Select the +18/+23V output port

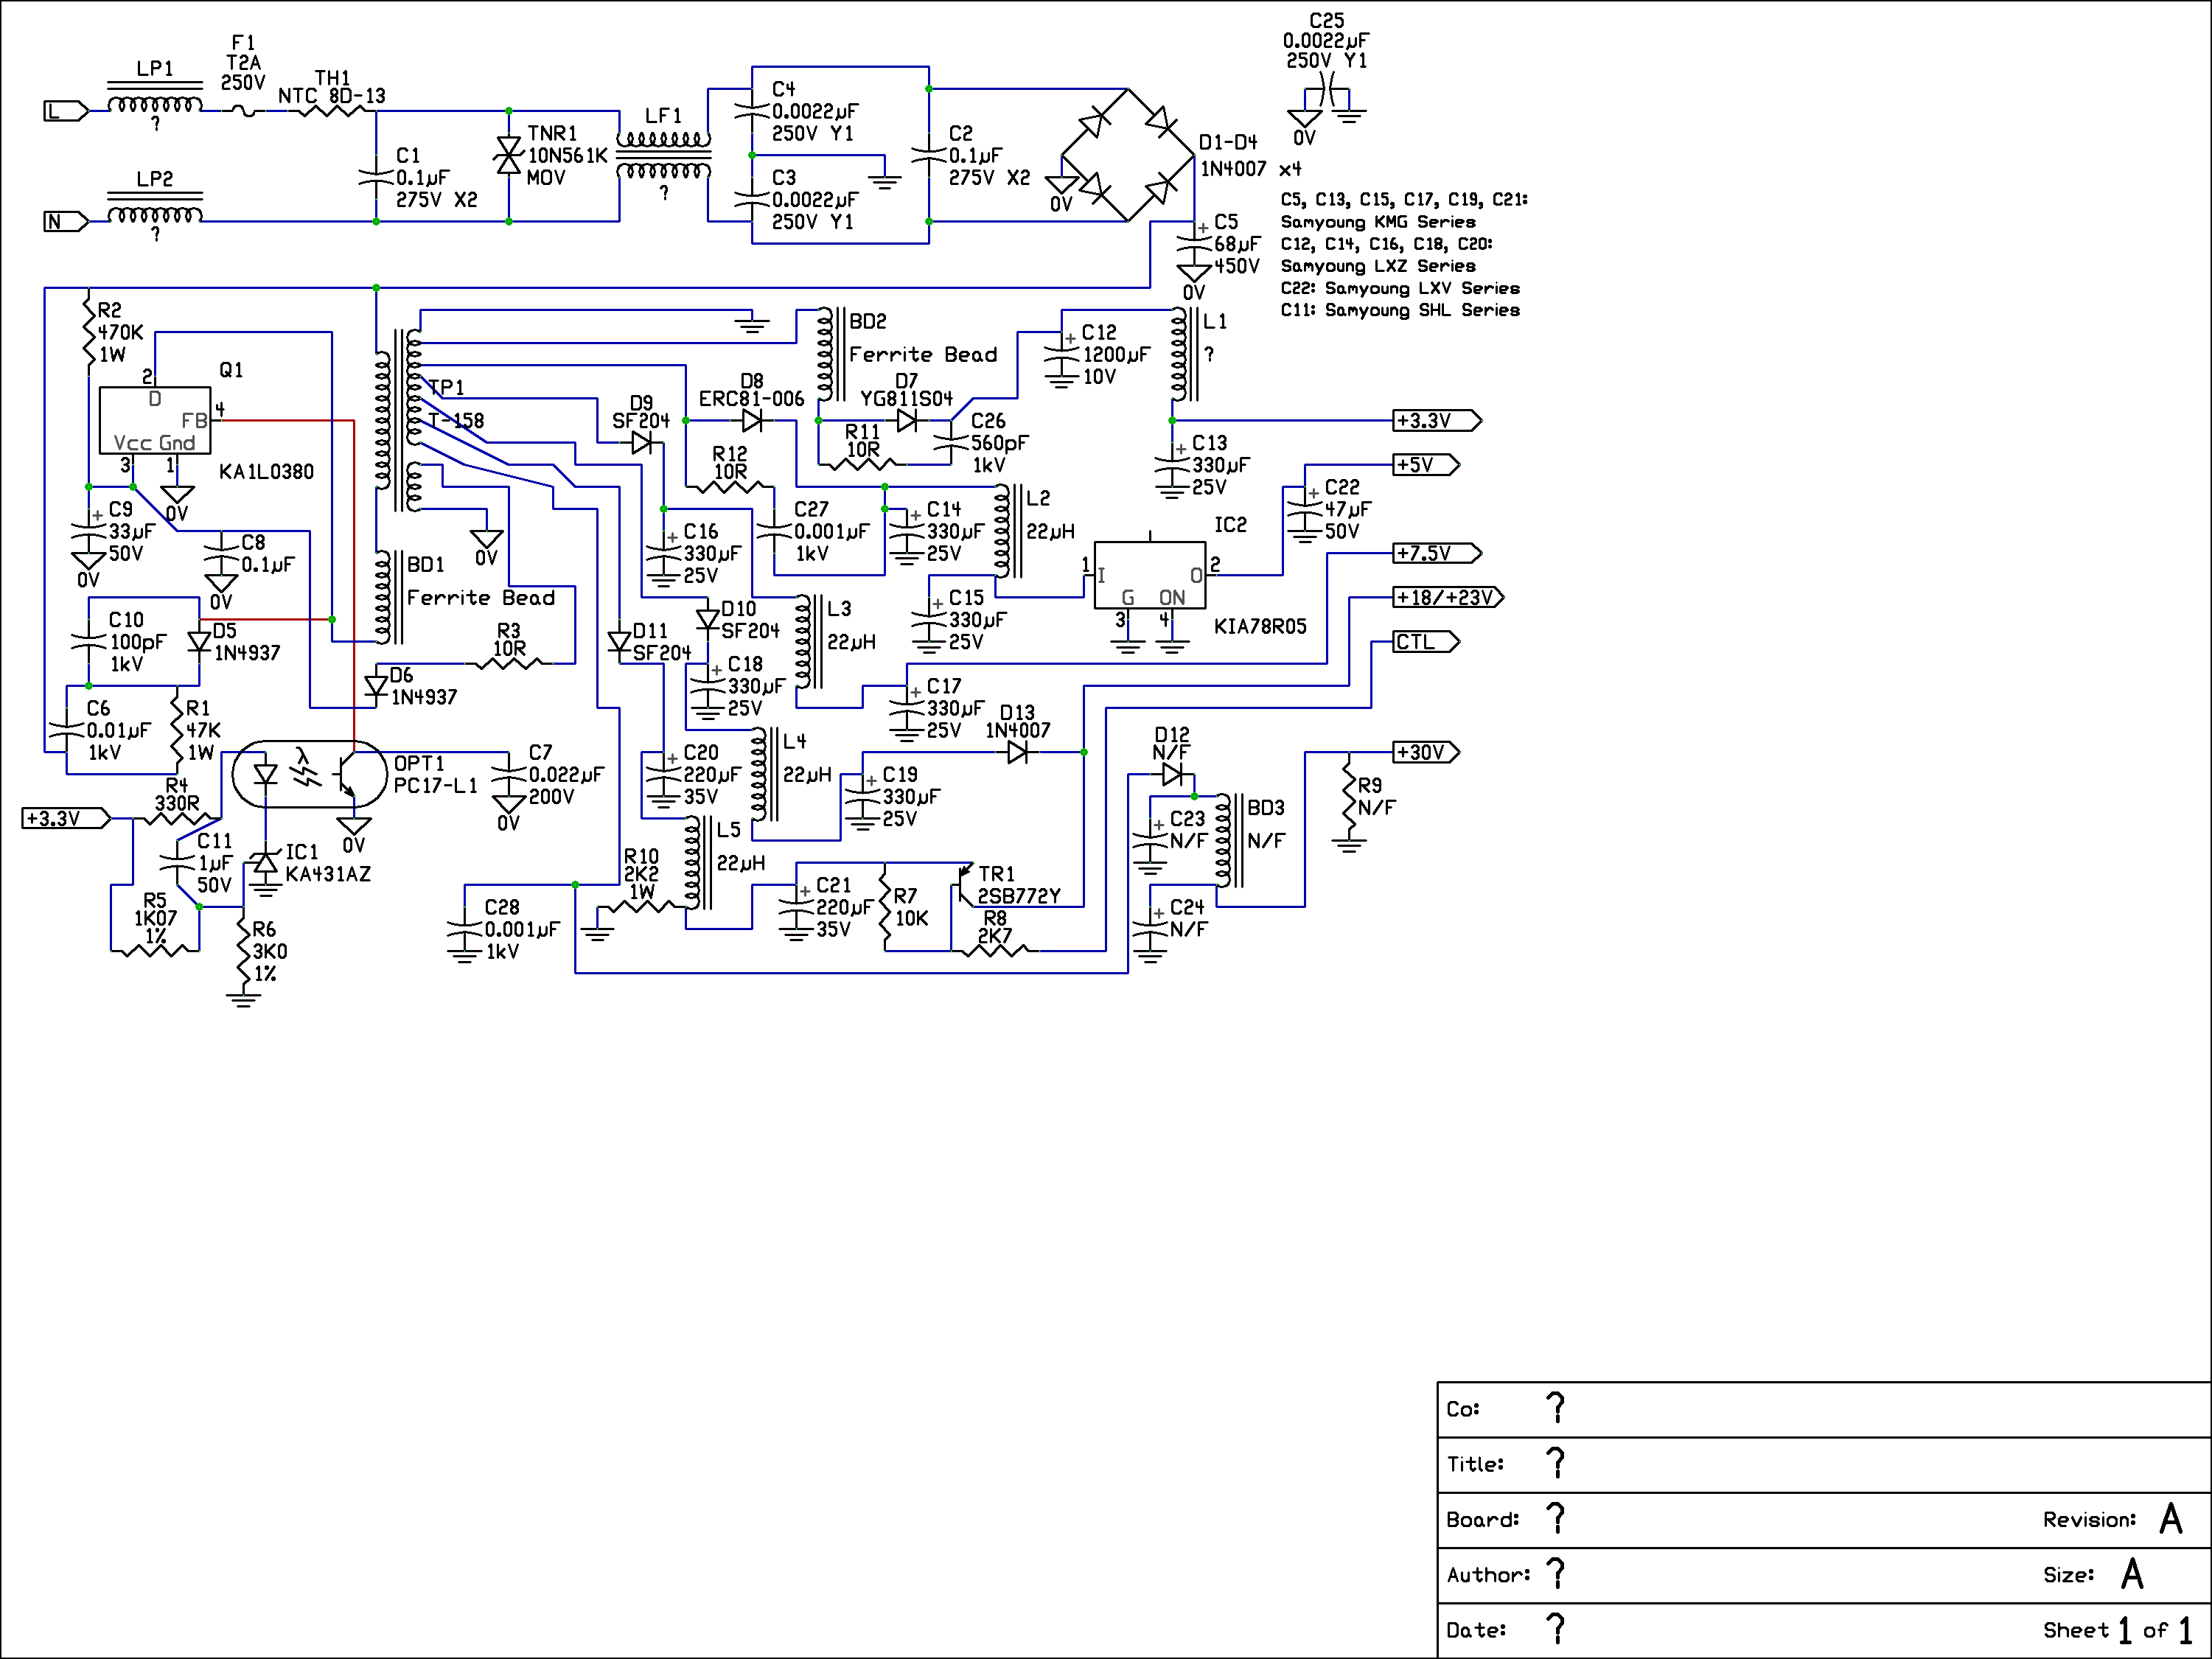[x=1448, y=597]
